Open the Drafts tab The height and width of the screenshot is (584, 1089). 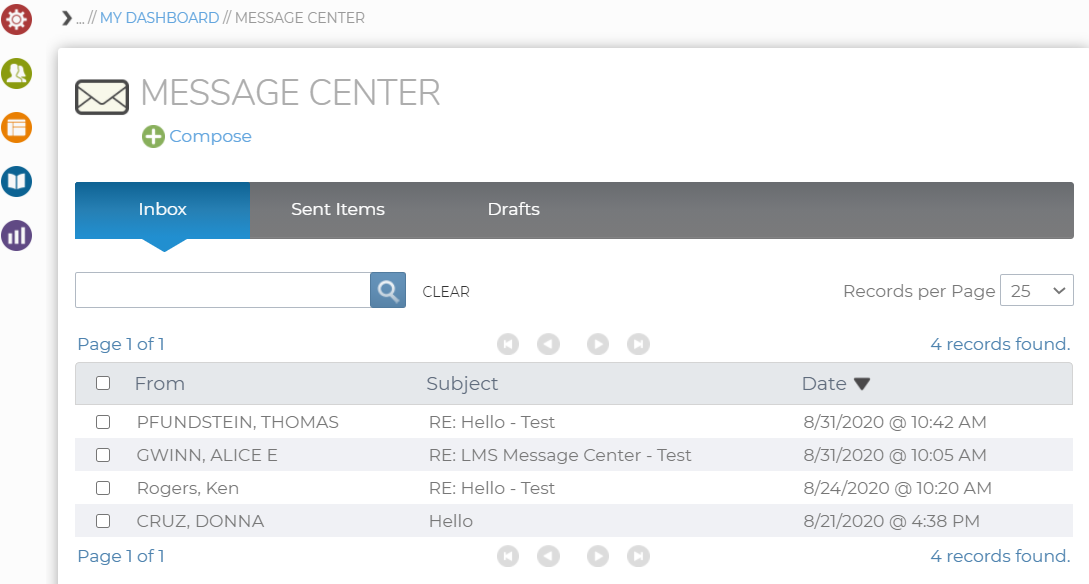(x=513, y=210)
